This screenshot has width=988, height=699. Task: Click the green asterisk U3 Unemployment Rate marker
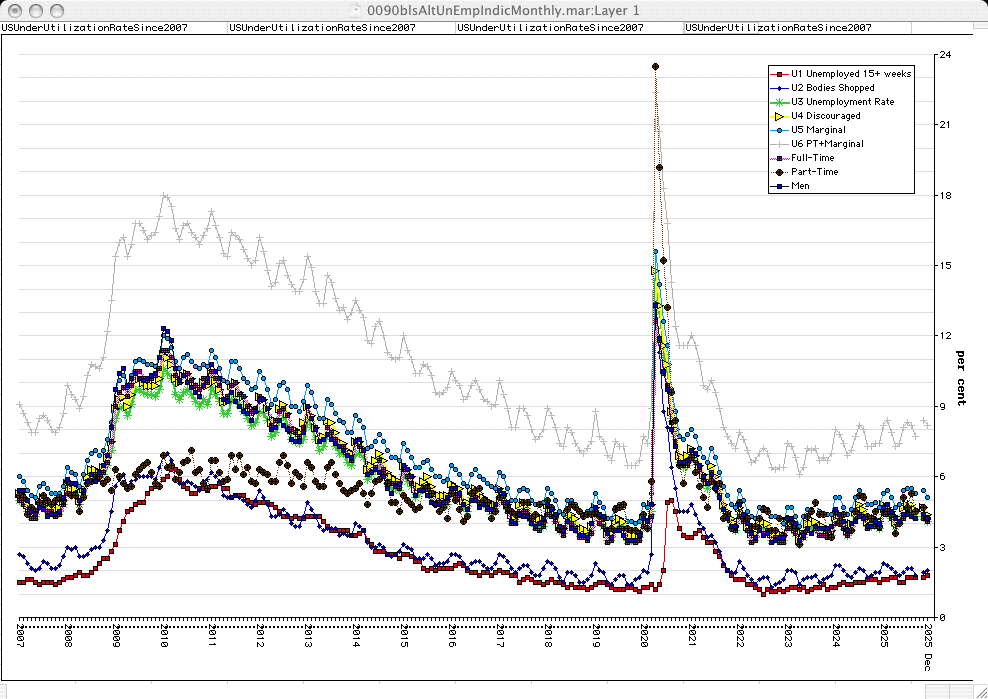coord(778,102)
